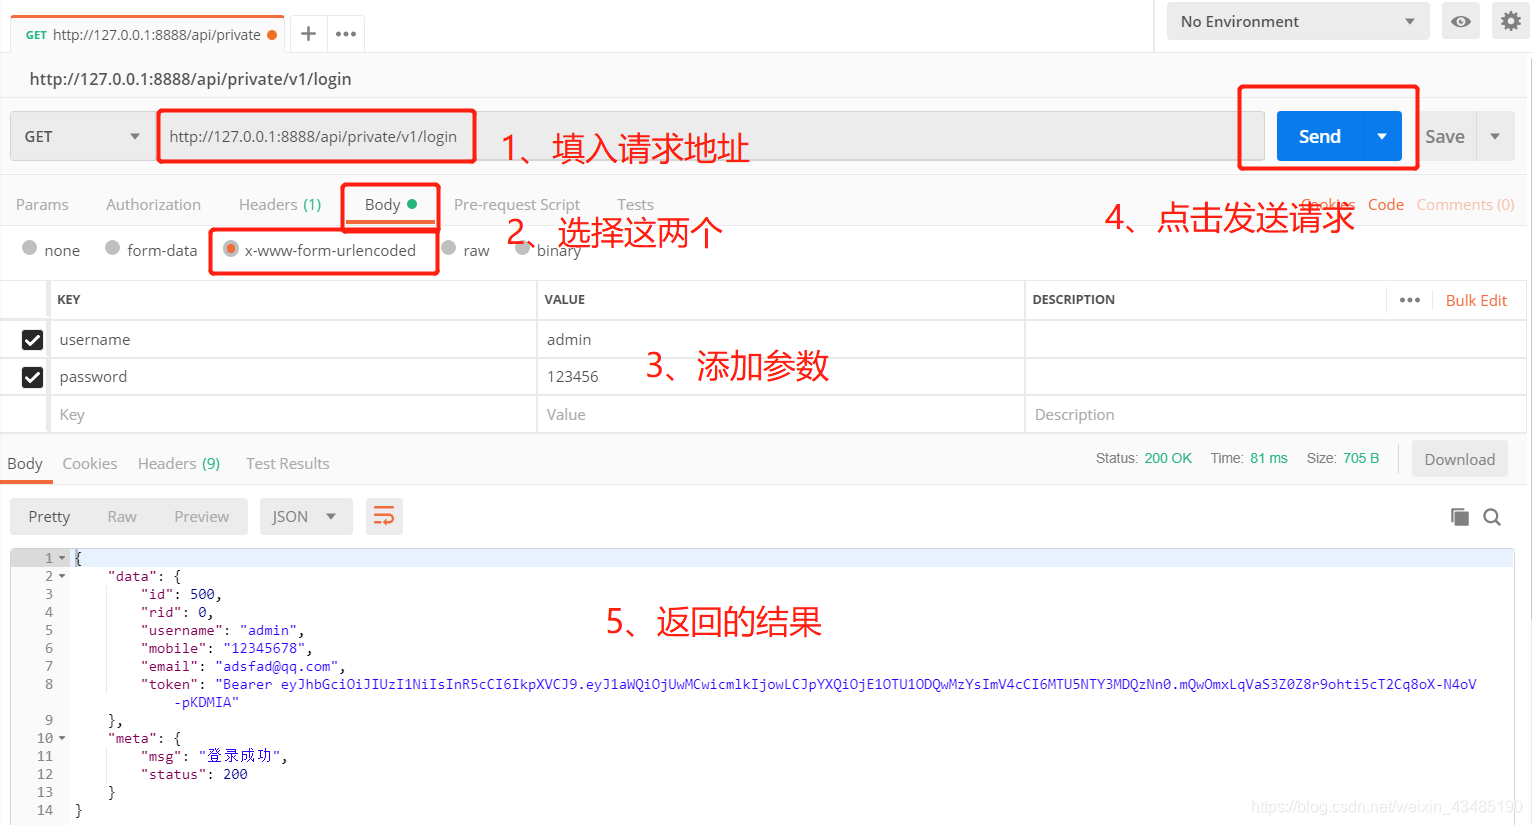Screen dimensions: 1532x825
Task: Switch to Pre-request Script tab
Action: (x=516, y=204)
